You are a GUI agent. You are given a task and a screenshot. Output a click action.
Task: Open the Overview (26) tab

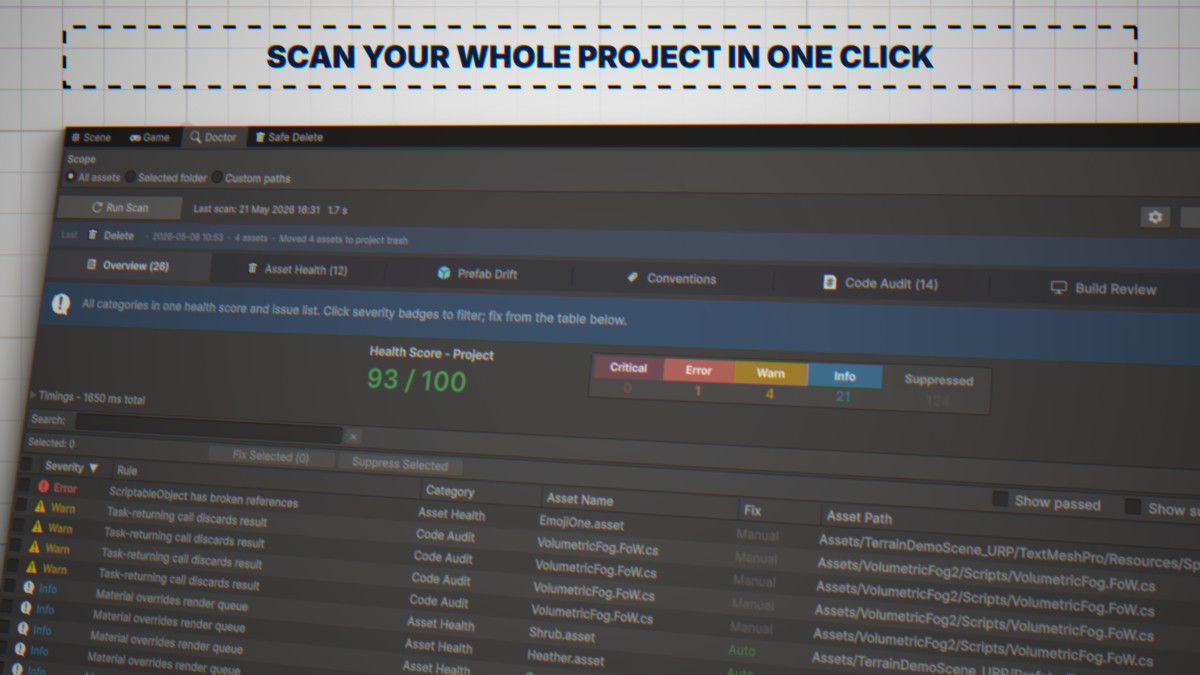pos(128,266)
